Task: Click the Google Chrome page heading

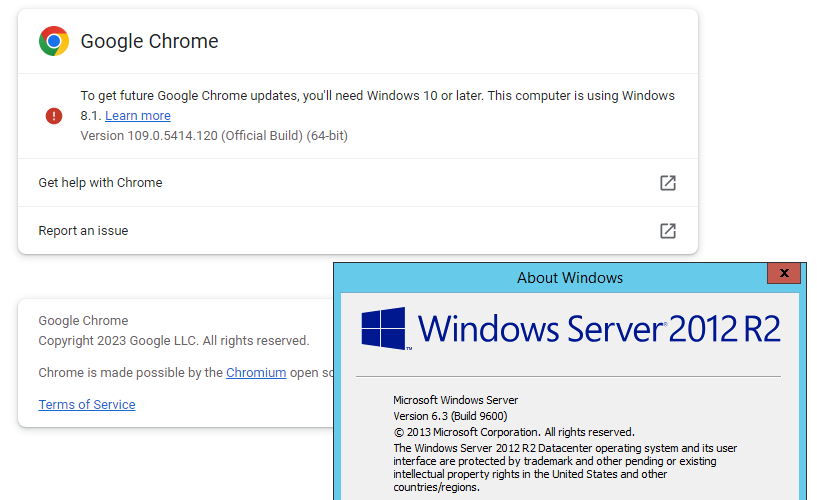Action: [149, 42]
